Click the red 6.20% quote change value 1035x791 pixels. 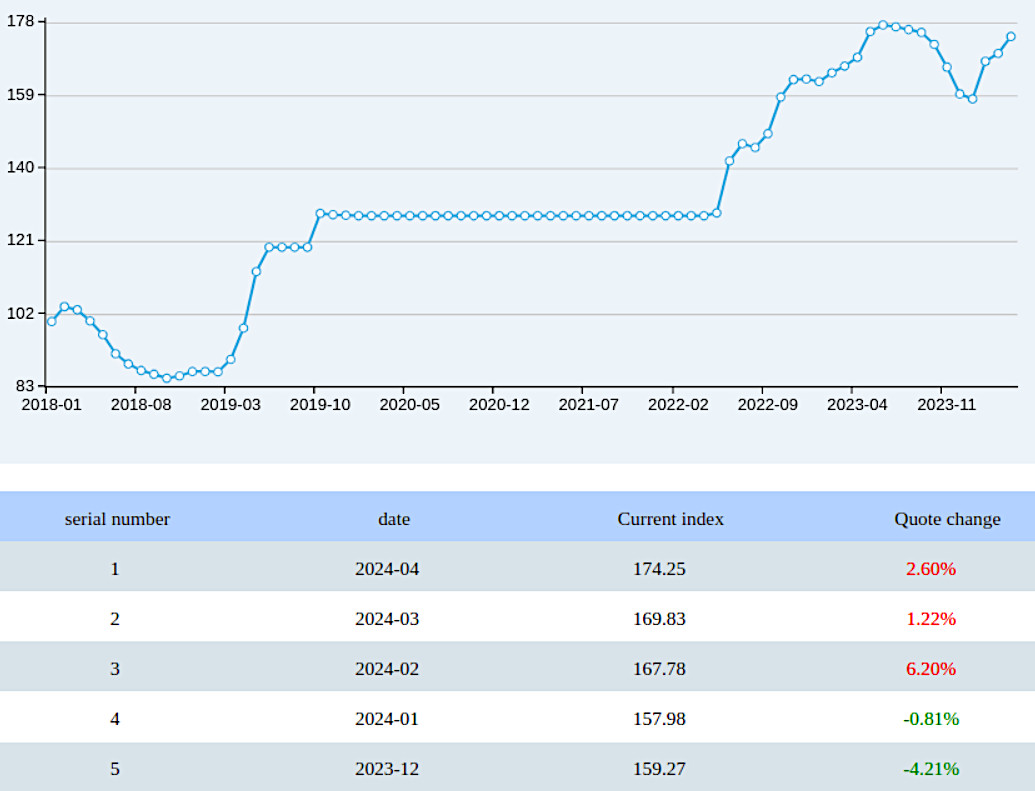click(931, 669)
